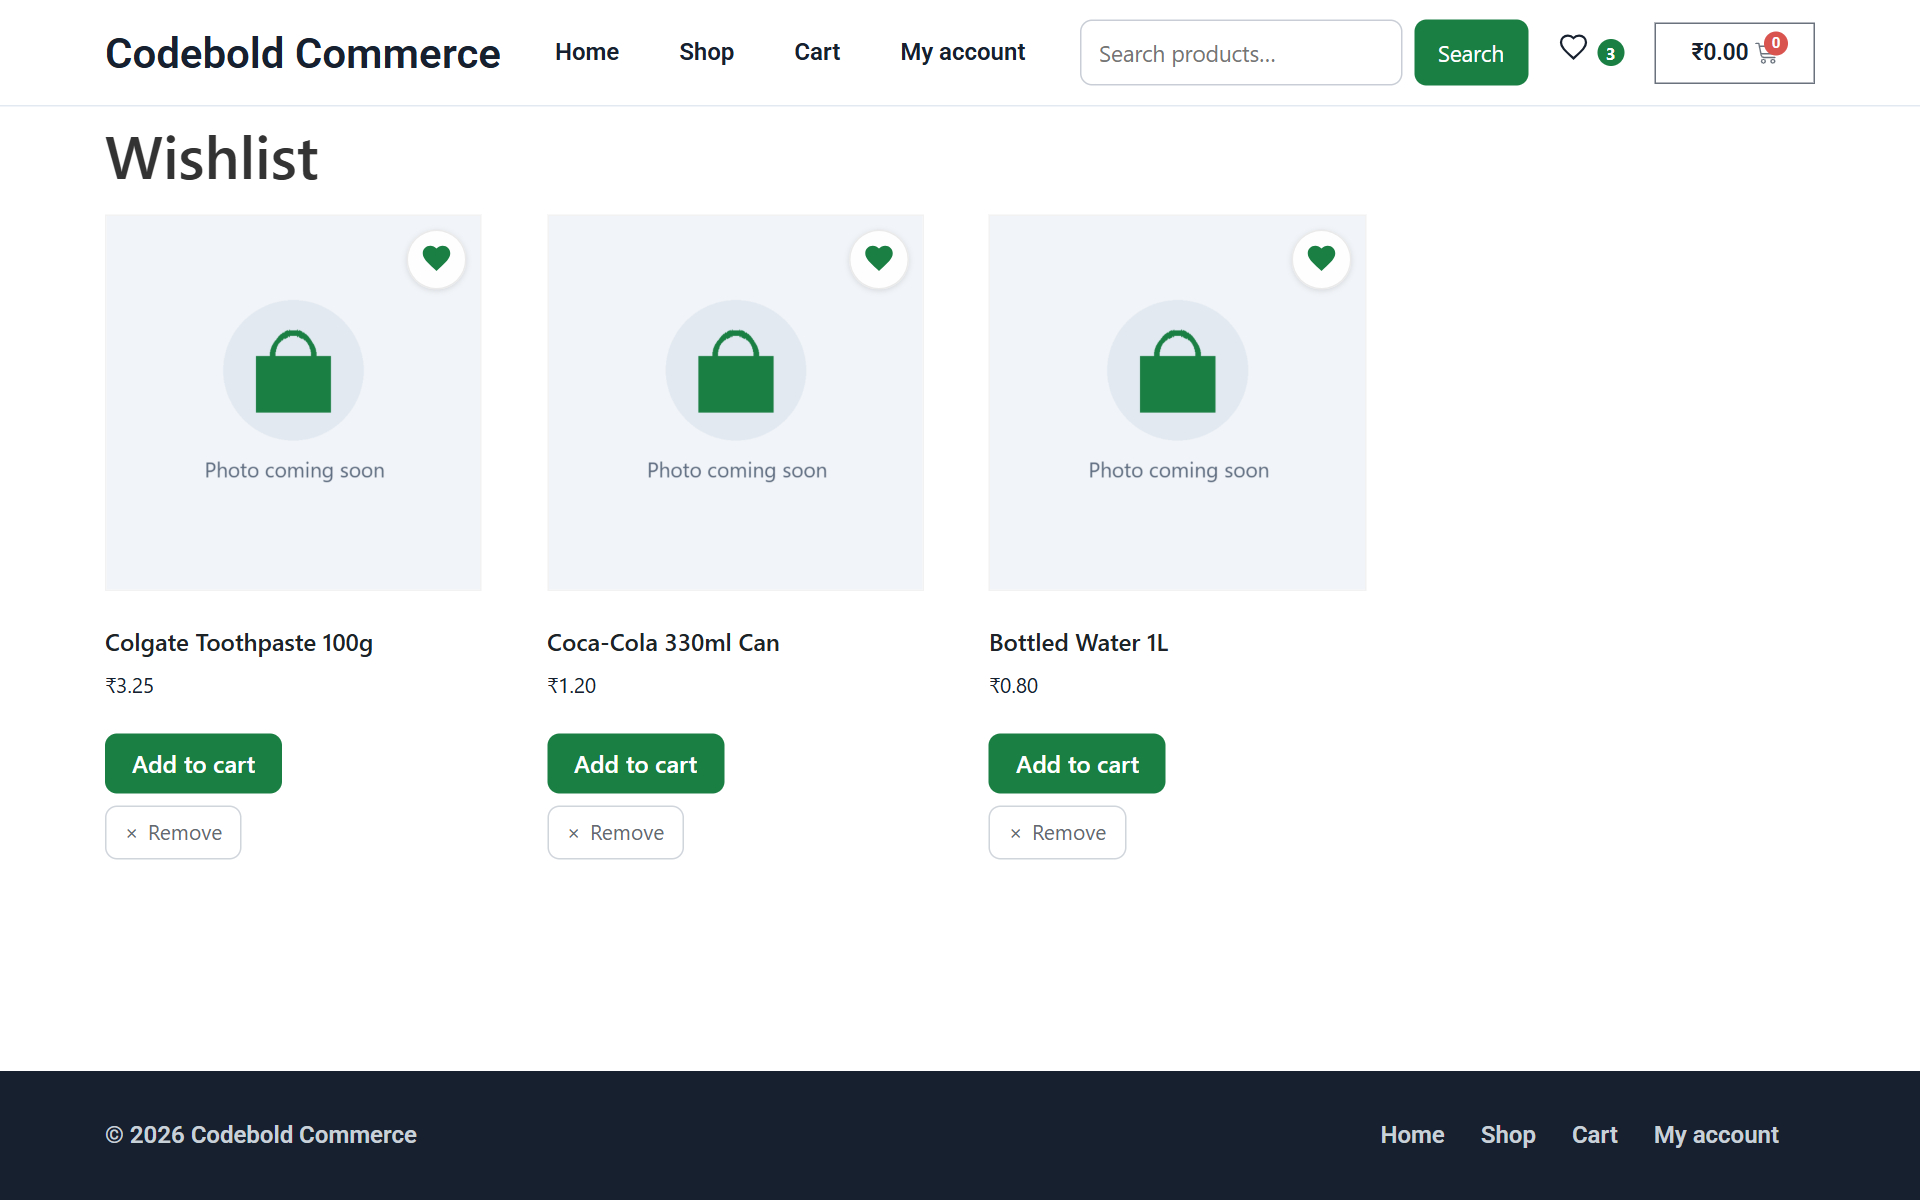Click the wishlist count badge showing 3
Image resolution: width=1920 pixels, height=1200 pixels.
pyautogui.click(x=1610, y=53)
